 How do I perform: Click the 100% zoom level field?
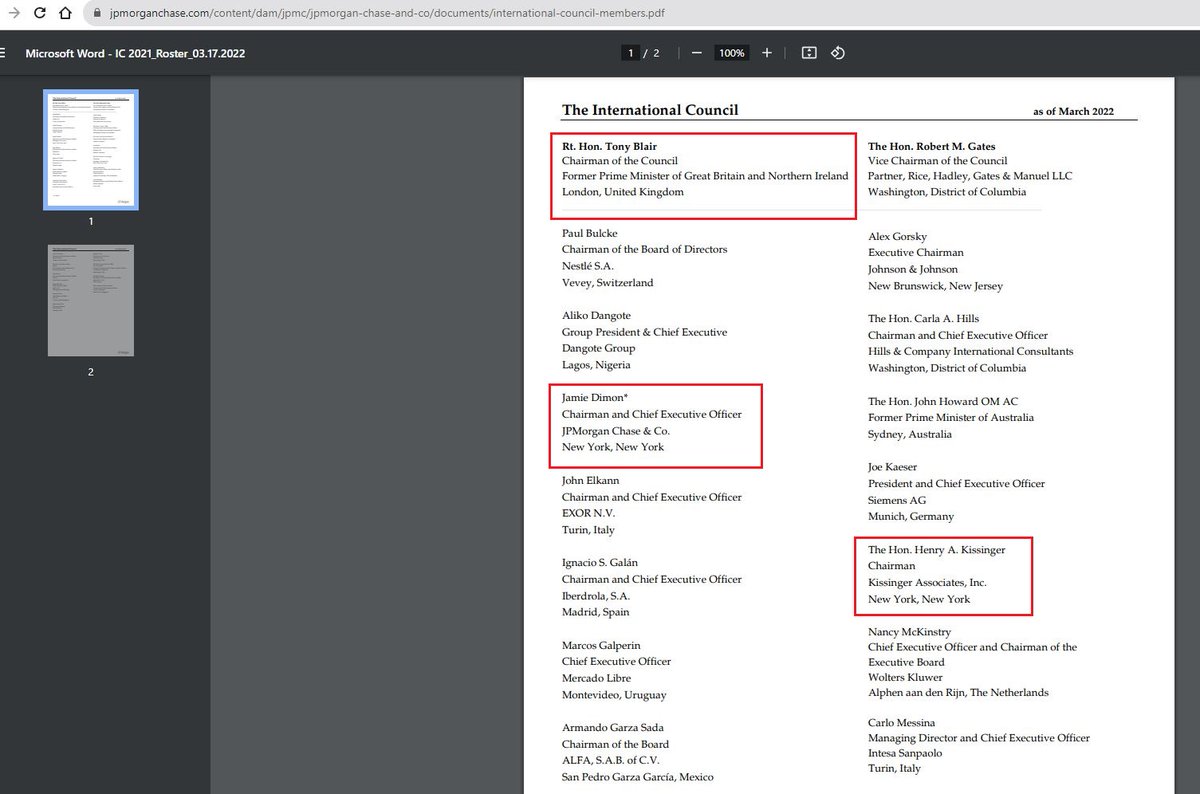pos(731,53)
